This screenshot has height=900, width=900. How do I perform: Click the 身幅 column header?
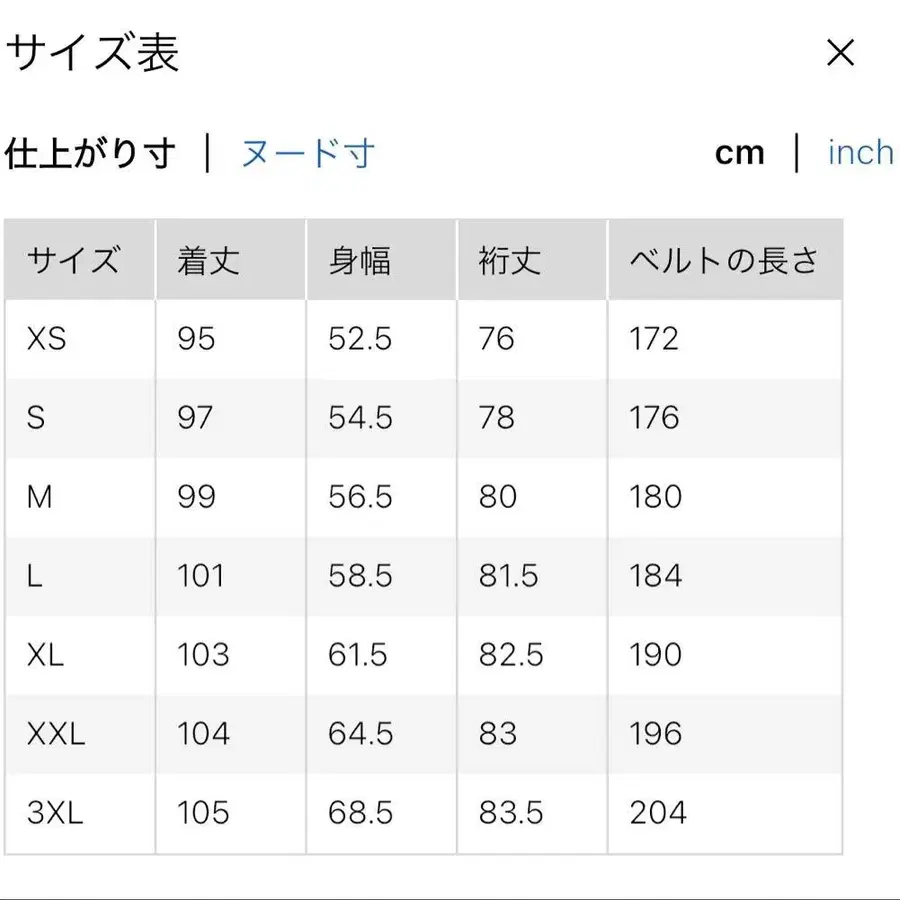356,260
